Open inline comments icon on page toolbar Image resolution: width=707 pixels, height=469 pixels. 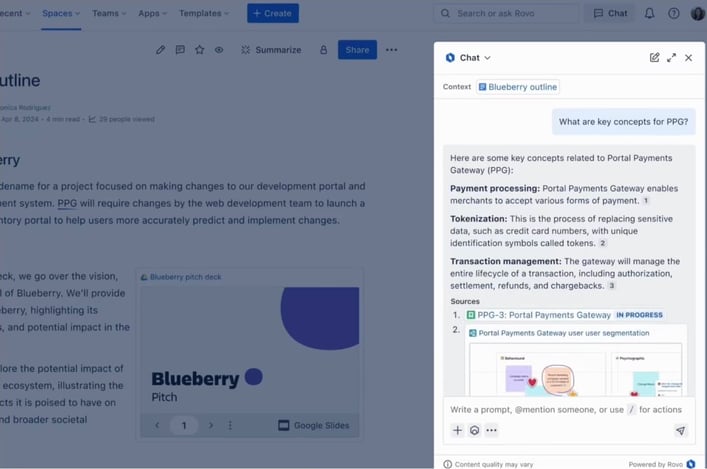click(x=180, y=50)
